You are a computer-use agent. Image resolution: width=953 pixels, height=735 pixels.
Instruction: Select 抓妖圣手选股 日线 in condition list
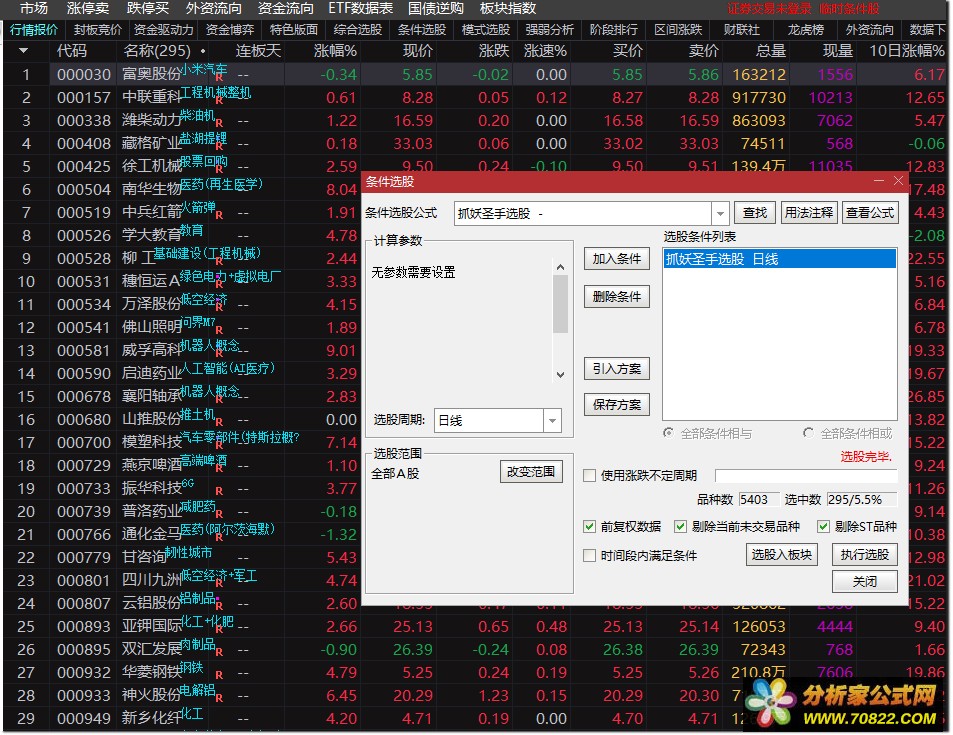780,259
